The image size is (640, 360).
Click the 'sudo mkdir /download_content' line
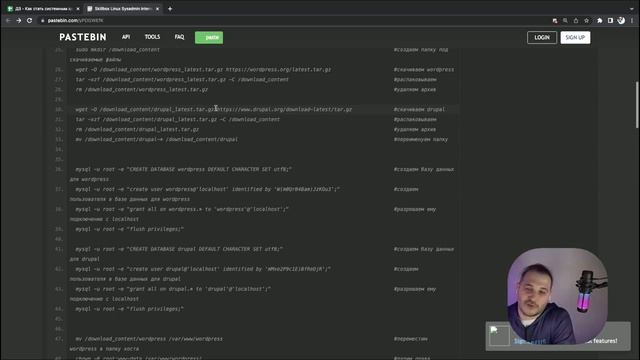point(118,50)
